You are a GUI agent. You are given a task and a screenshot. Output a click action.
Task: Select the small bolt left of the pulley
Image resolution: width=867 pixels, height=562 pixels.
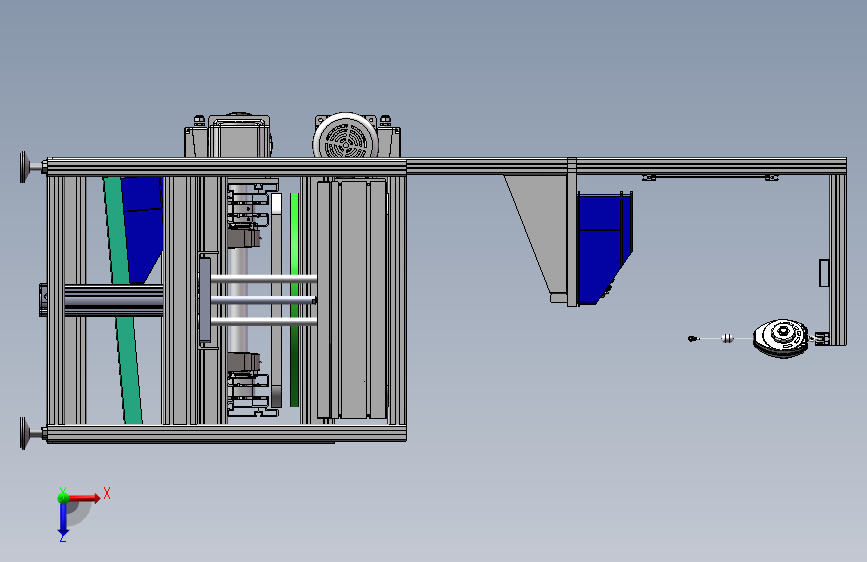point(693,339)
